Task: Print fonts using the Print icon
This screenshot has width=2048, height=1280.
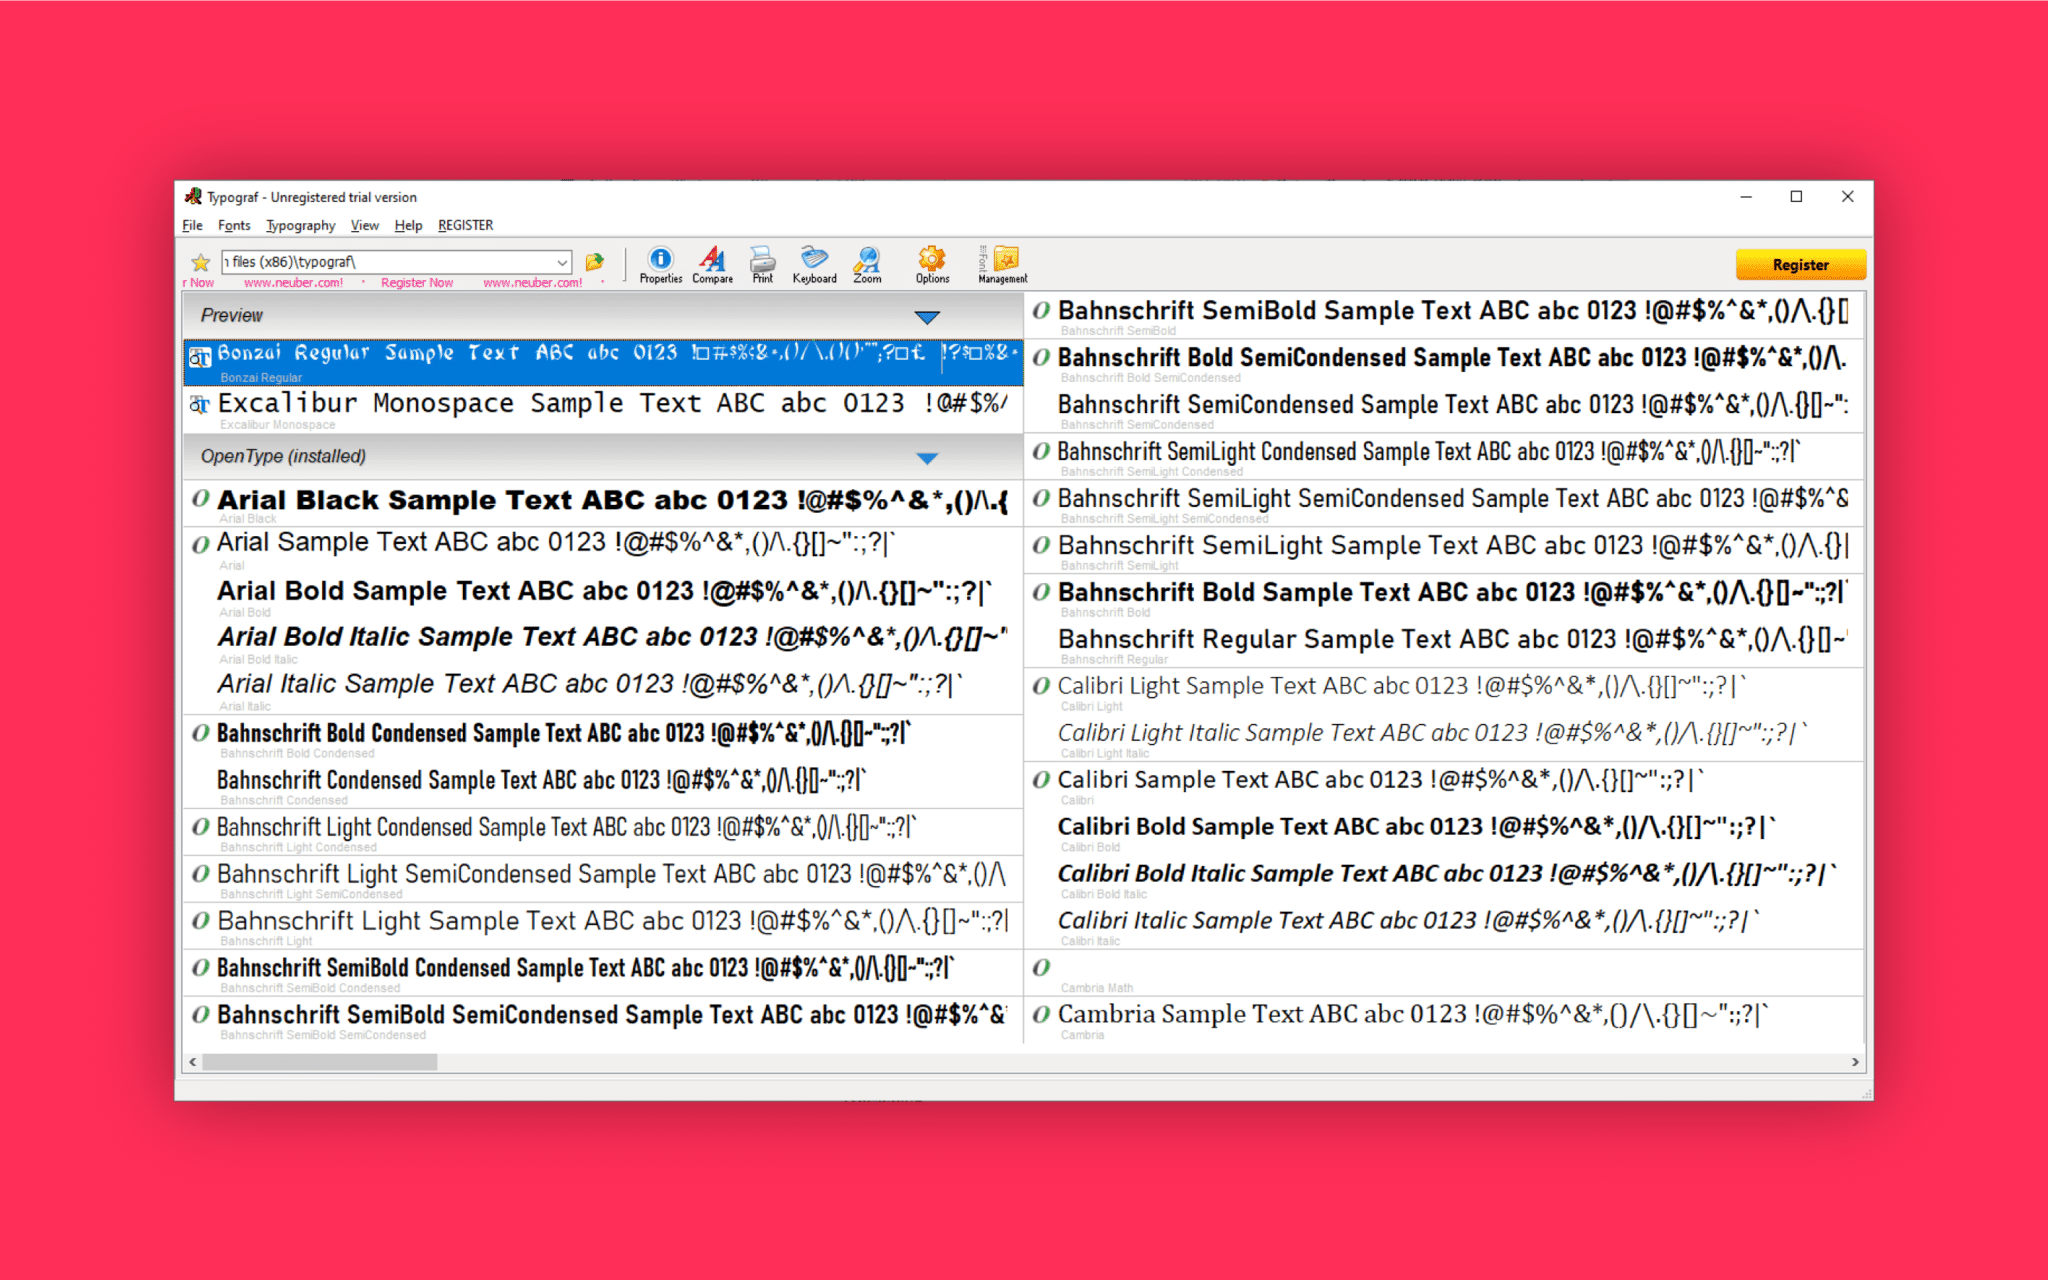Action: pos(762,265)
